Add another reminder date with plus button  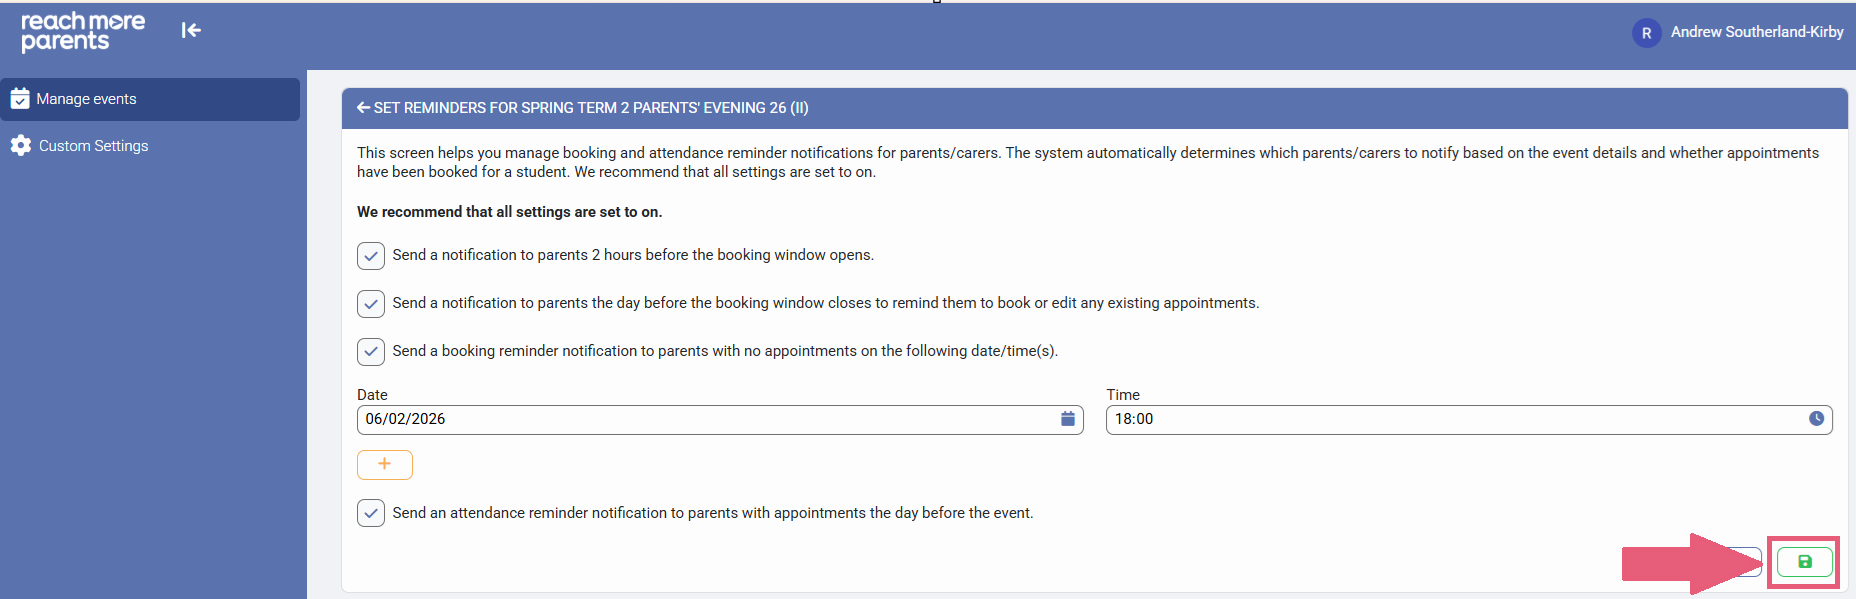coord(384,464)
